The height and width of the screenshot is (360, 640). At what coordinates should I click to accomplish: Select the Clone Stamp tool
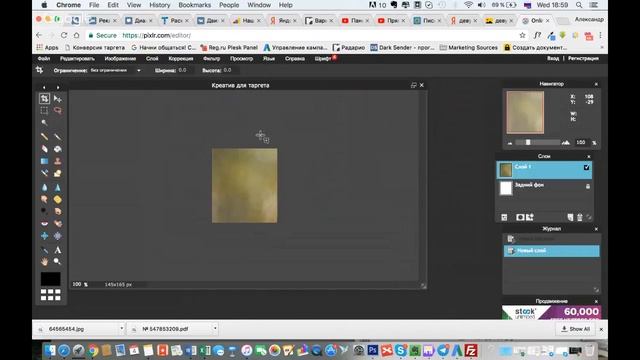tap(58, 161)
